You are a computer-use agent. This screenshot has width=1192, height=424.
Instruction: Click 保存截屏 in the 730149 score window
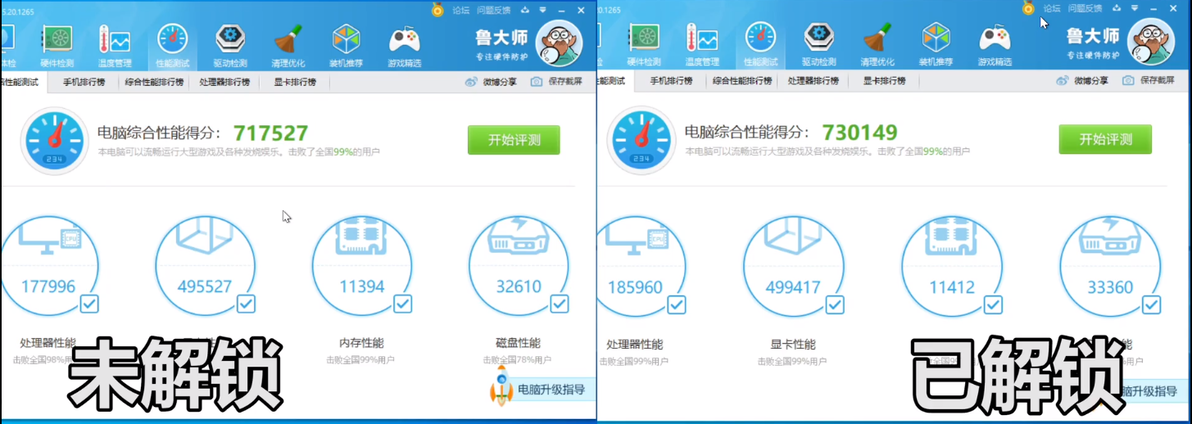pyautogui.click(x=1149, y=81)
